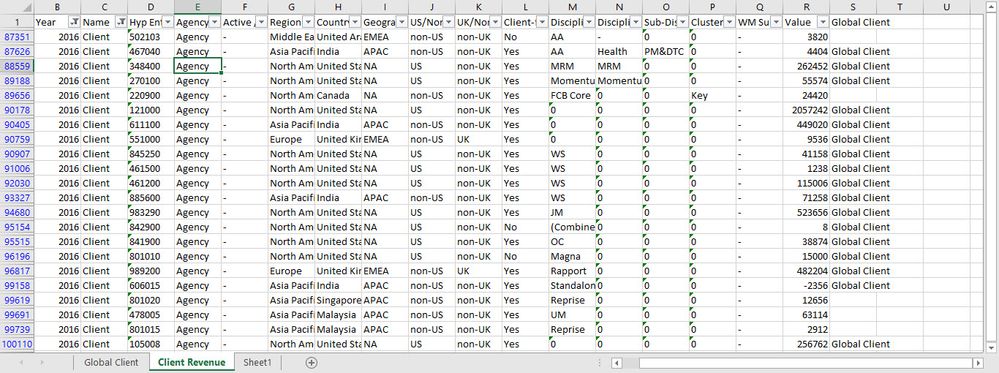This screenshot has width=999, height=373.
Task: Select the Health cell in column N
Action: 619,52
